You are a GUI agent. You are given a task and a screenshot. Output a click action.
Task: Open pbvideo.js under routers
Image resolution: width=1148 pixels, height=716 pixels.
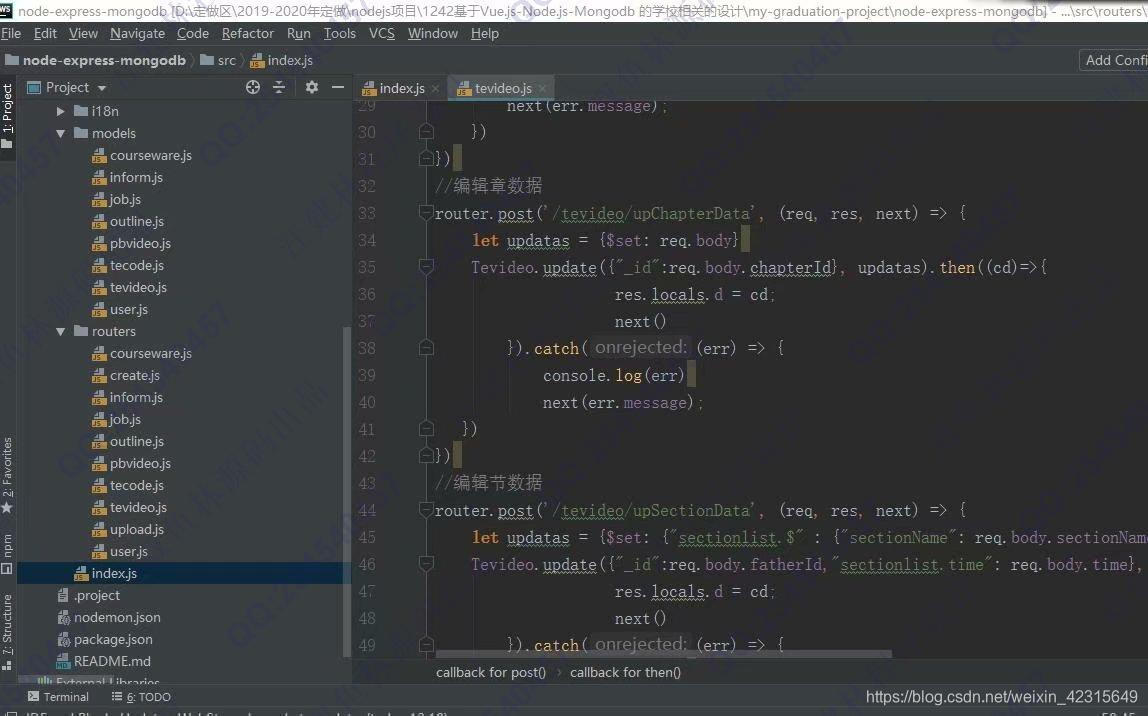(x=132, y=463)
